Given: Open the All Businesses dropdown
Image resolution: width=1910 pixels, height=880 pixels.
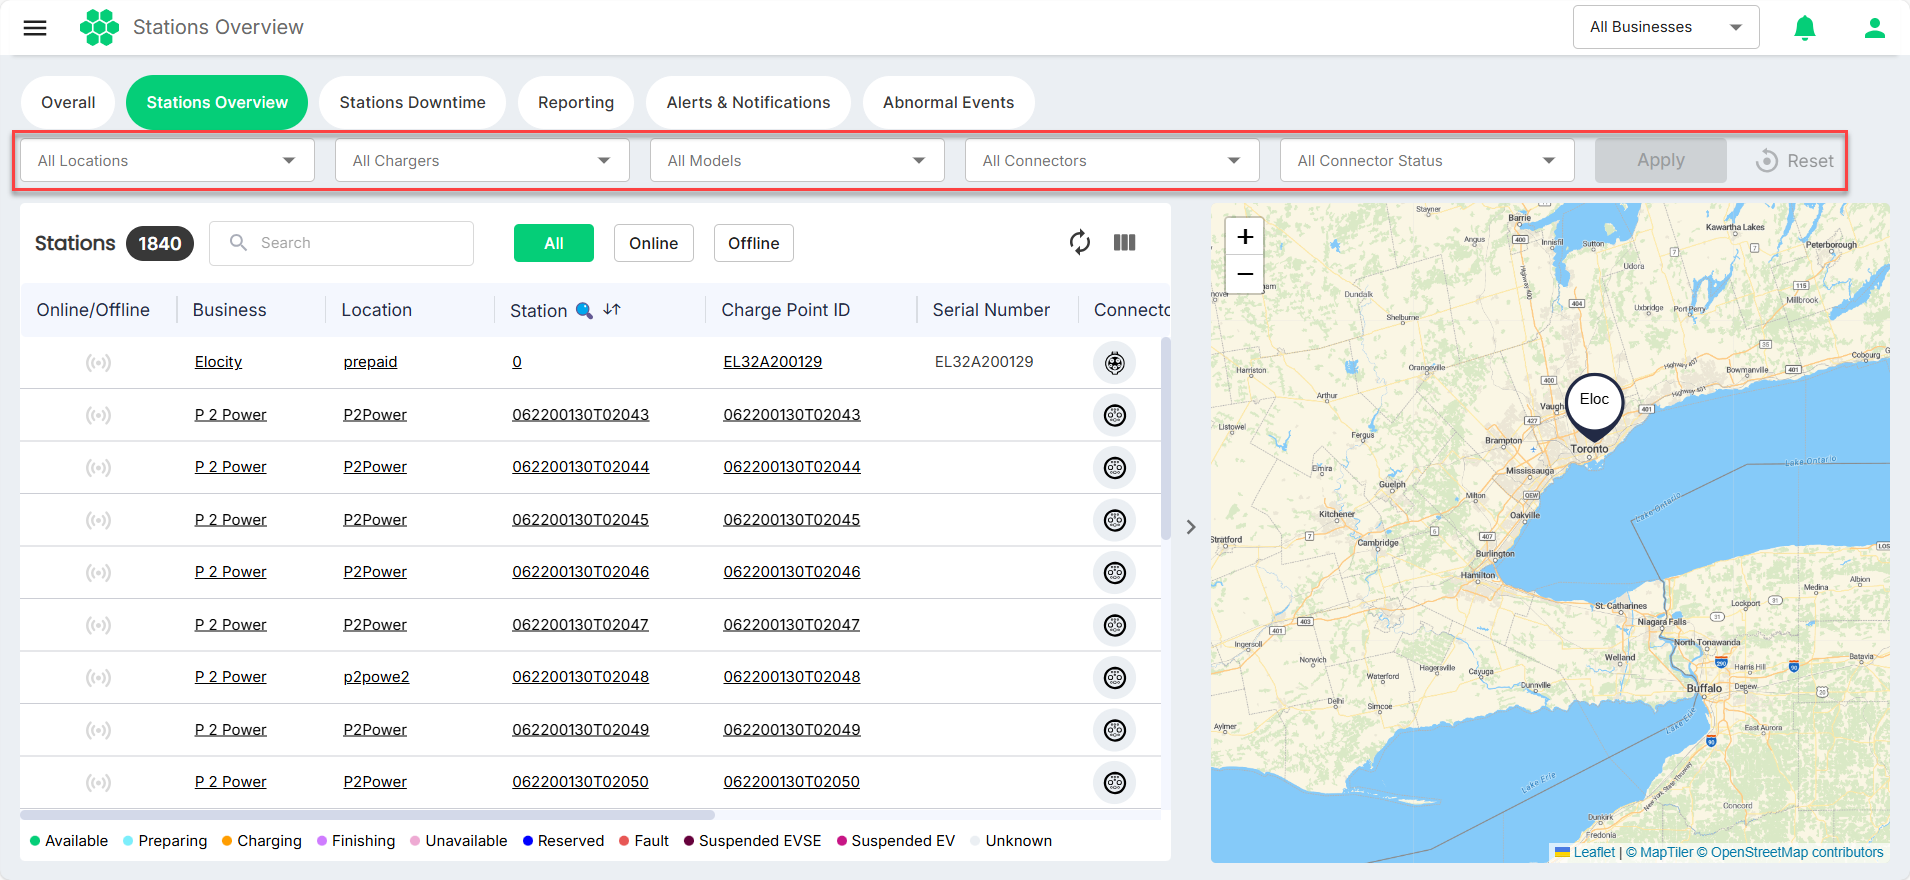Looking at the screenshot, I should click(x=1666, y=27).
